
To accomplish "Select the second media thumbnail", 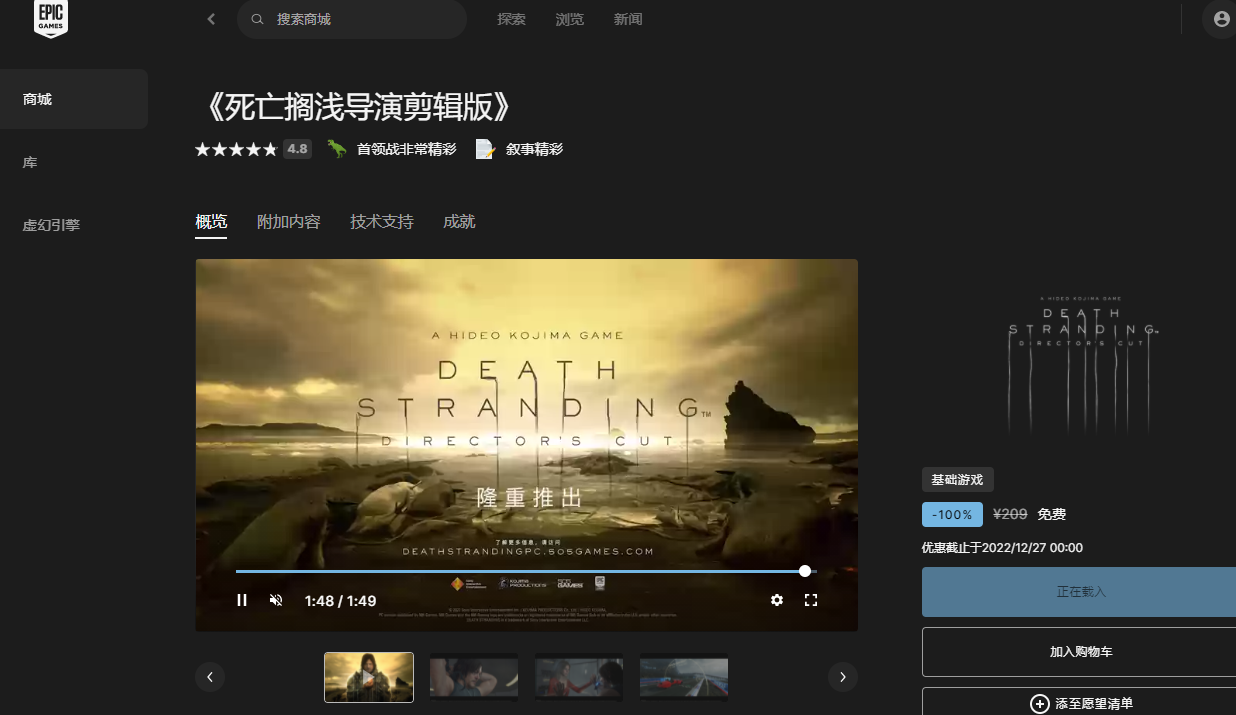I will pos(474,677).
